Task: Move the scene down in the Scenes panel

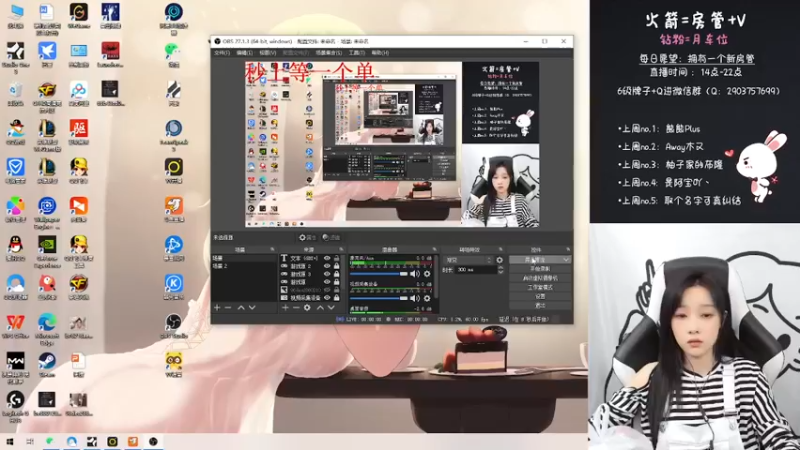Action: [x=252, y=308]
